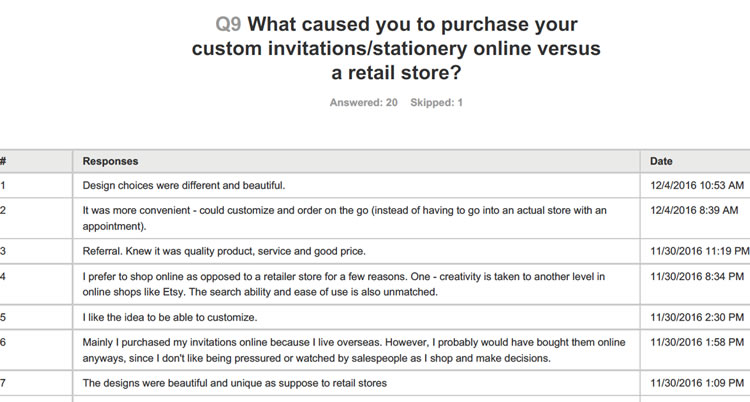
Task: Select the 11/30/2016 2:30 PM date cell
Action: (x=697, y=317)
